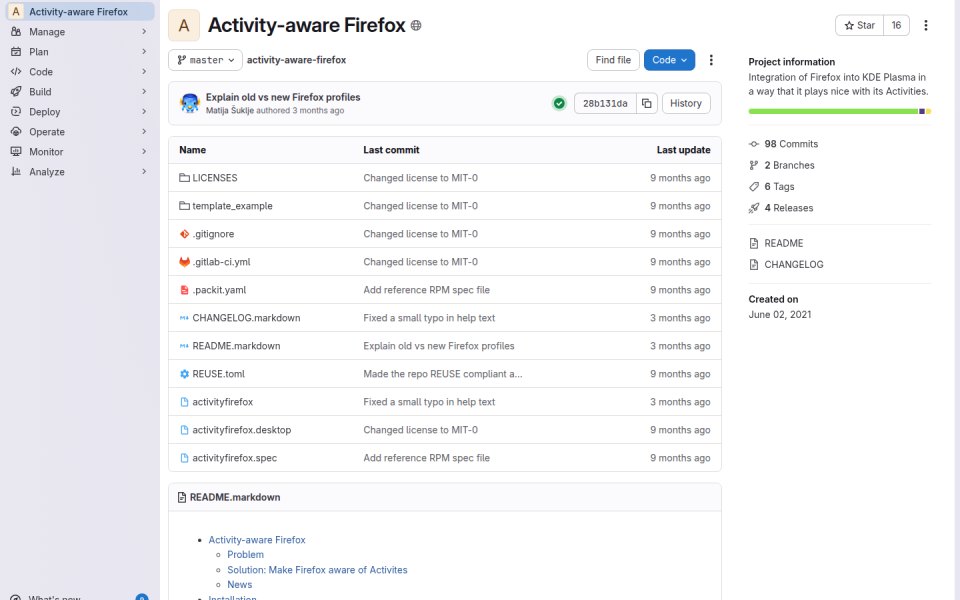Open the 2 Branches link
Viewport: 960px width, 600px height.
pyautogui.click(x=789, y=165)
